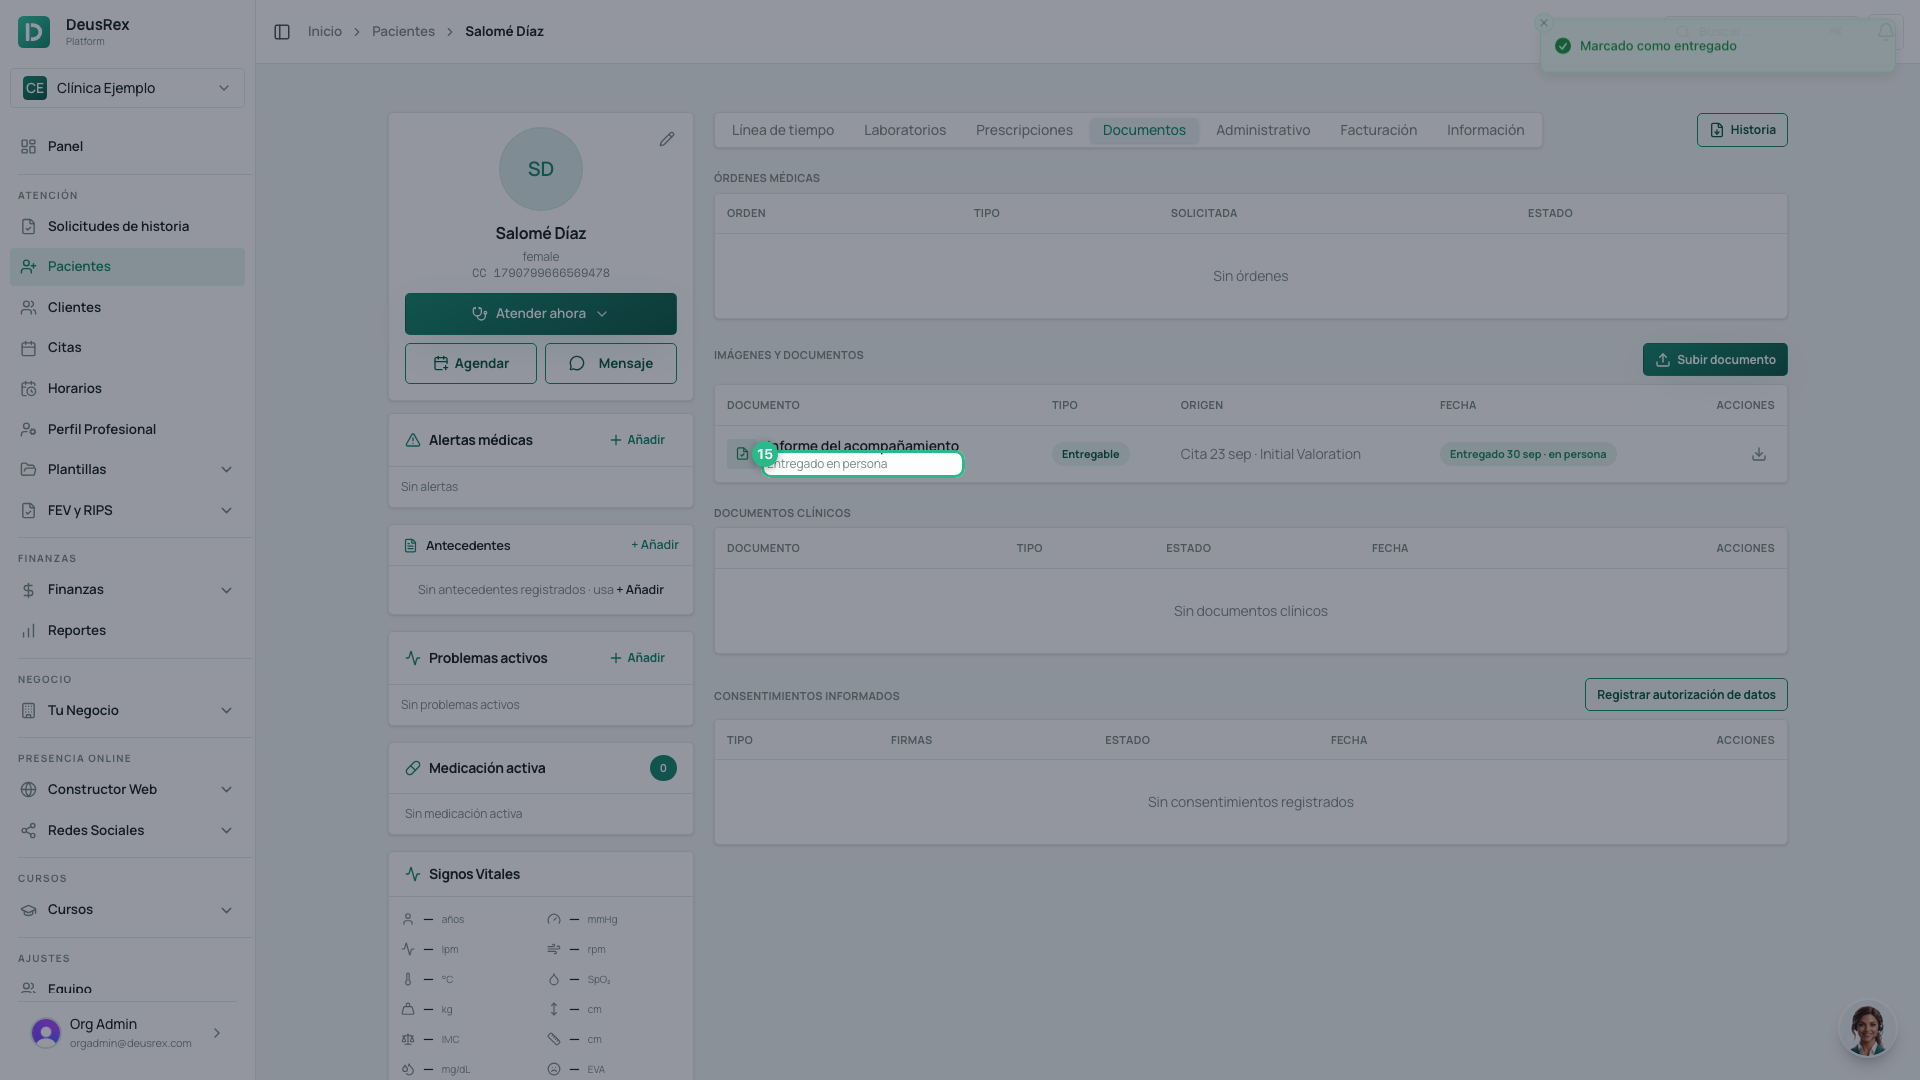Open Horarios in the sidebar
This screenshot has width=1920, height=1080.
click(x=127, y=388)
